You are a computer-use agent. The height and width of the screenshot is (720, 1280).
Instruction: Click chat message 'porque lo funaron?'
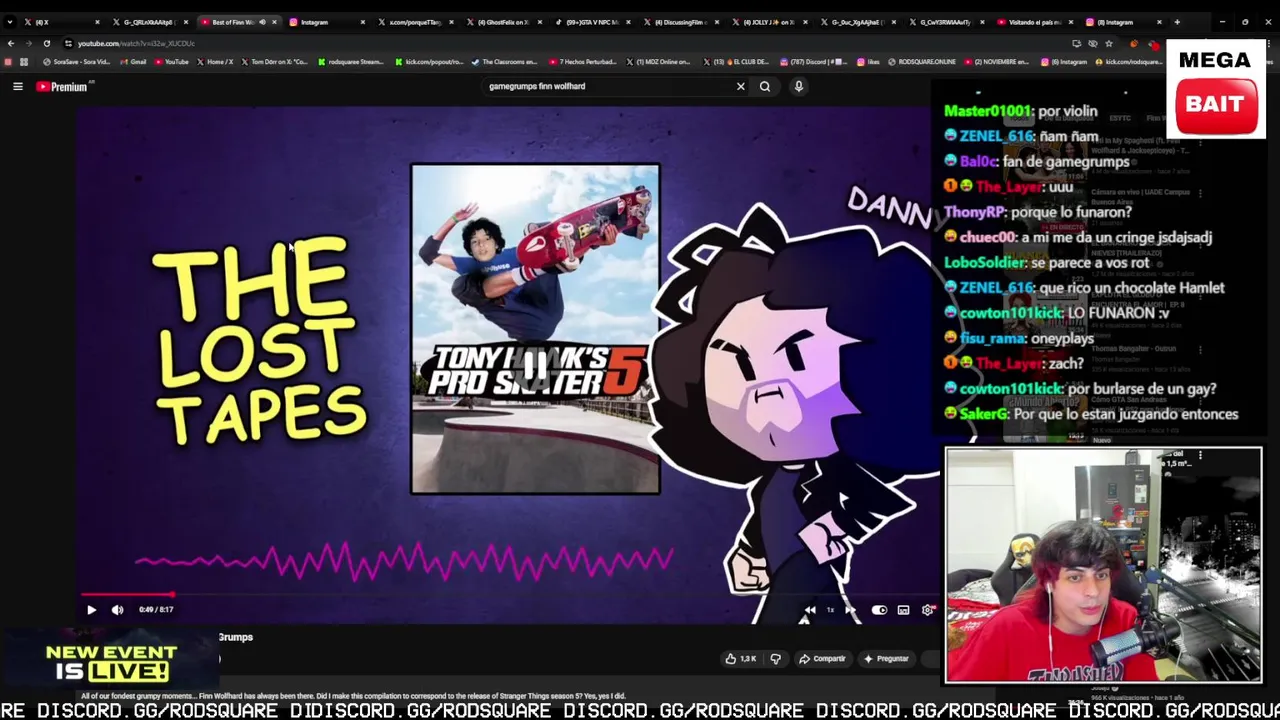coord(1071,212)
